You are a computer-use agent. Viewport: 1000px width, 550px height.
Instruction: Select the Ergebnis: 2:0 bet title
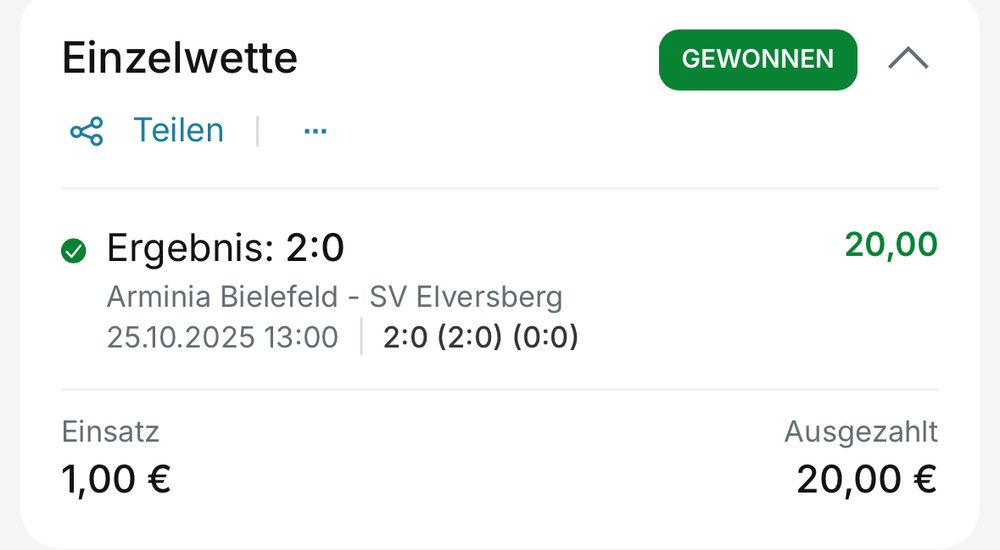(x=225, y=248)
